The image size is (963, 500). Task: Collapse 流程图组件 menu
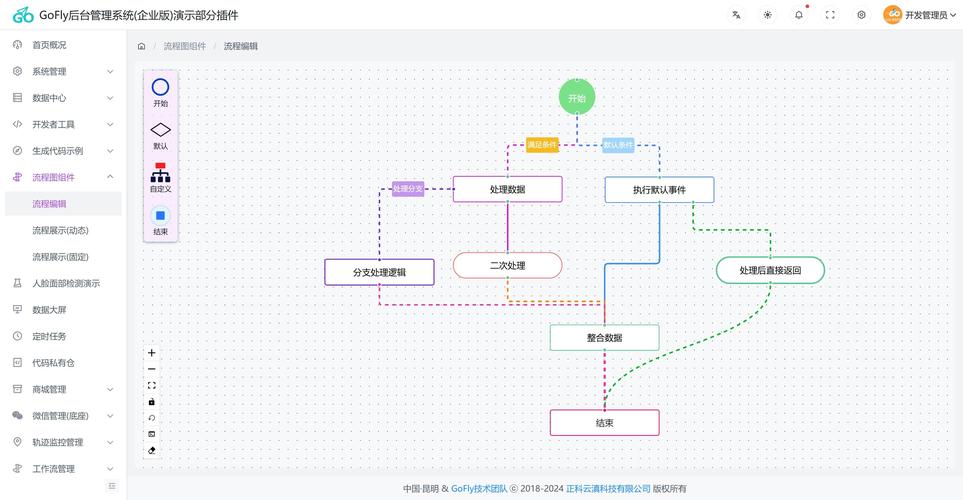(x=63, y=177)
